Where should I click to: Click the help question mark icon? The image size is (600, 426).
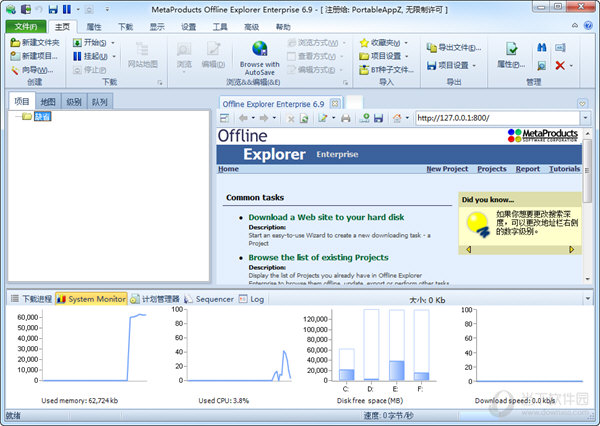point(588,26)
